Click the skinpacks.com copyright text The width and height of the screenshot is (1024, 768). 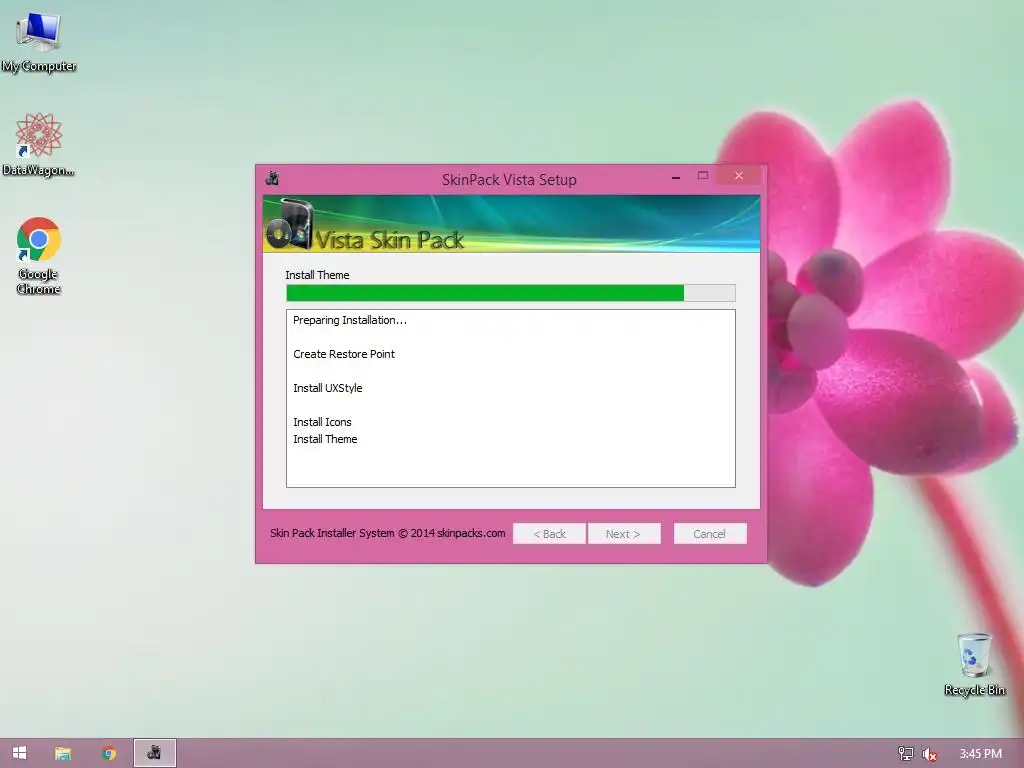[388, 533]
